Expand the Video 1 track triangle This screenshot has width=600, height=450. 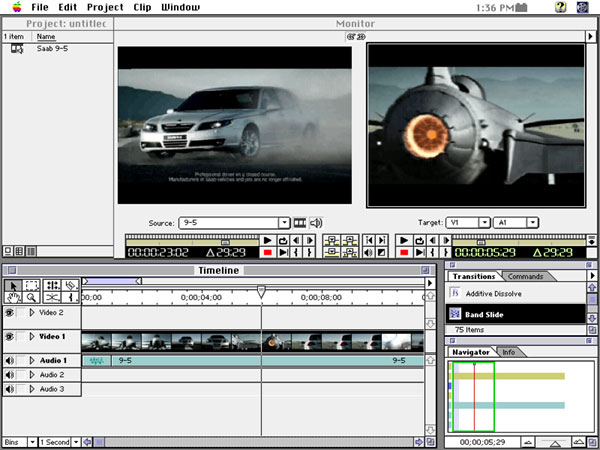[32, 337]
